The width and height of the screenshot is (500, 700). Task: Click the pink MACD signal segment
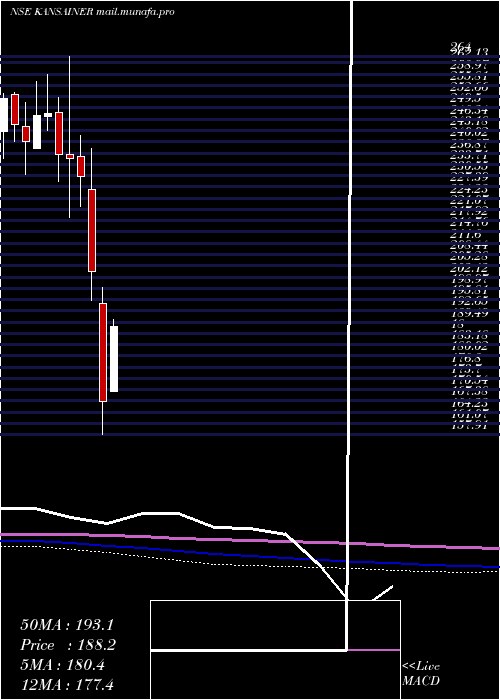point(374,650)
